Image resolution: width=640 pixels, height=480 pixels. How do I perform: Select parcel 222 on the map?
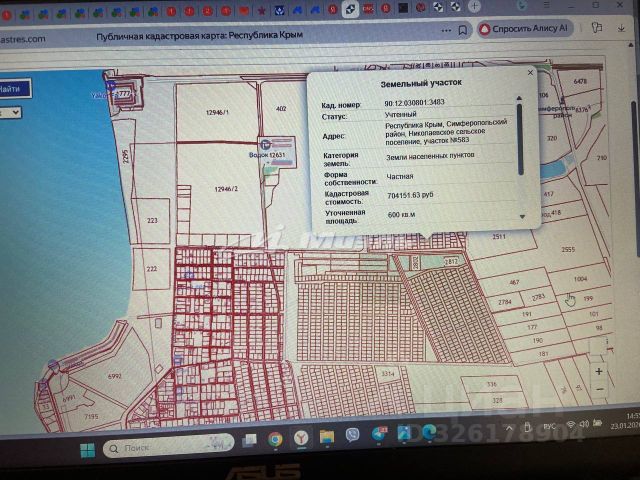tap(151, 269)
